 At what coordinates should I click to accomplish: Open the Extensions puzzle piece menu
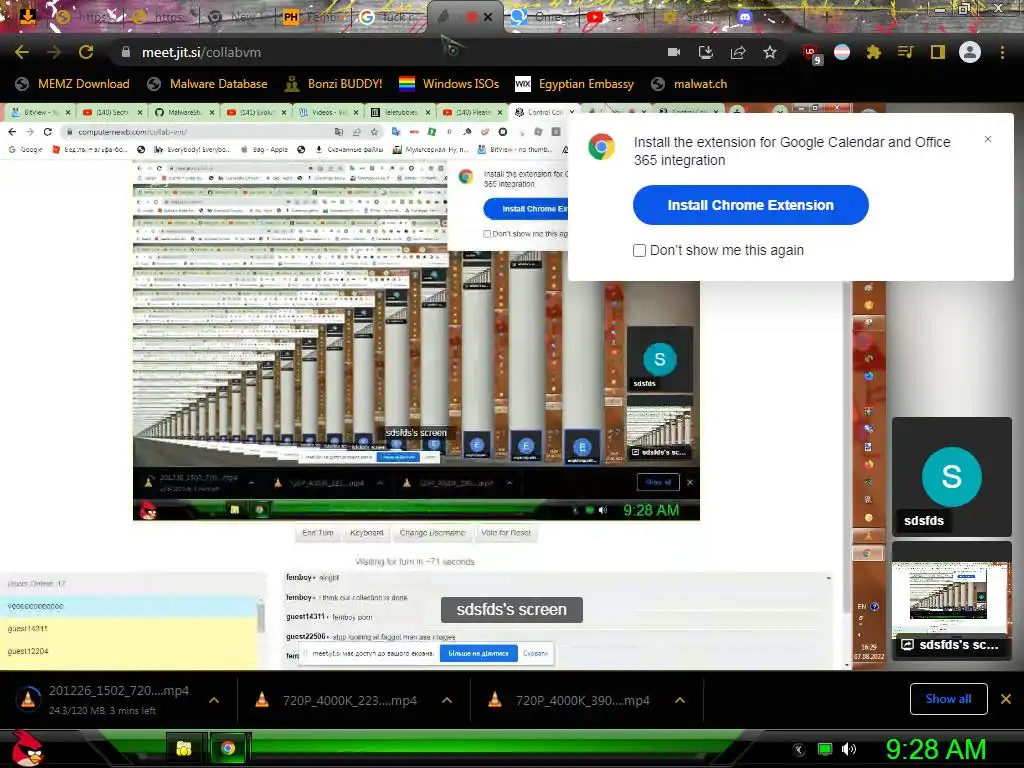point(874,52)
